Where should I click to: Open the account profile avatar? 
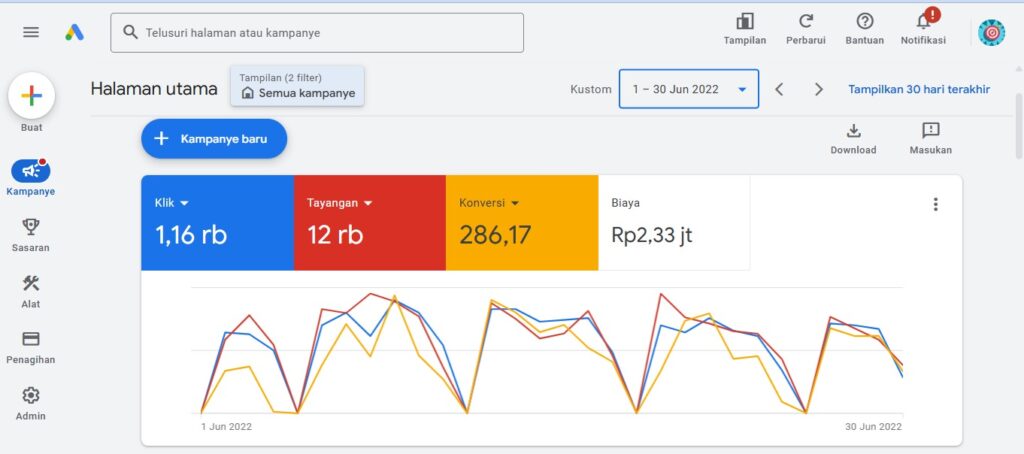(990, 32)
